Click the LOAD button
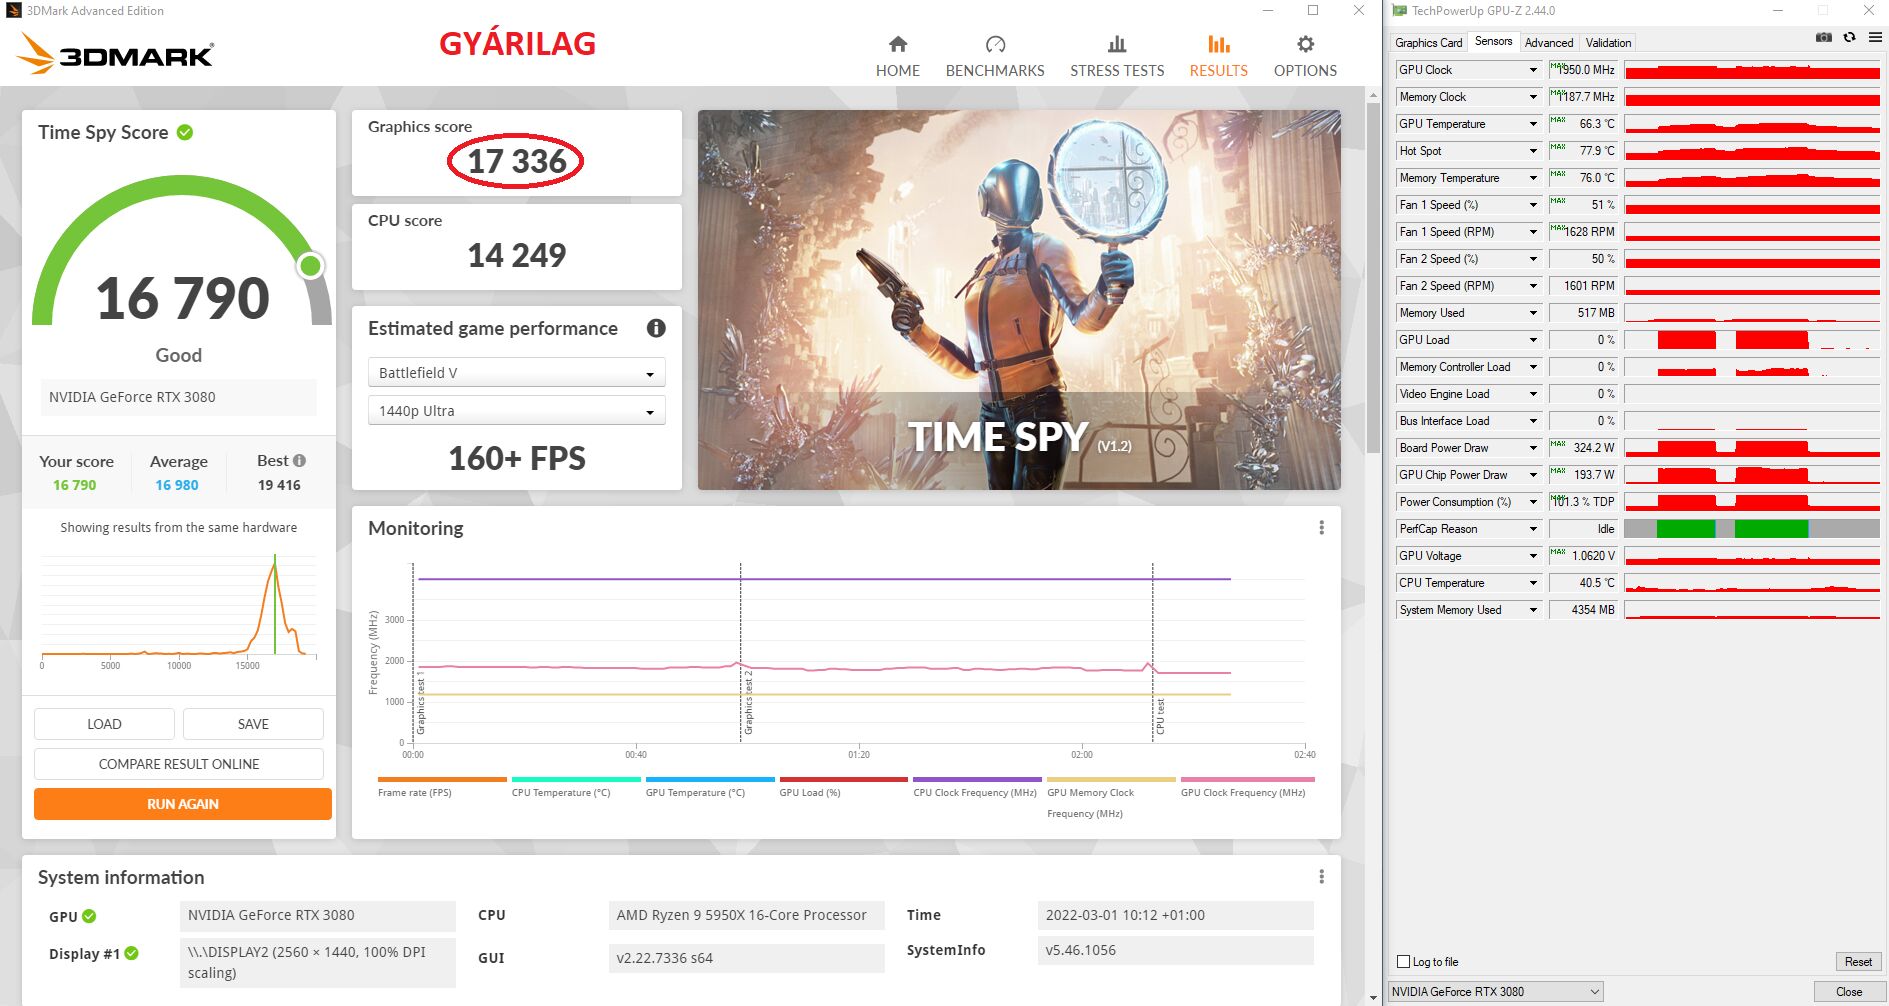The image size is (1889, 1006). click(104, 724)
